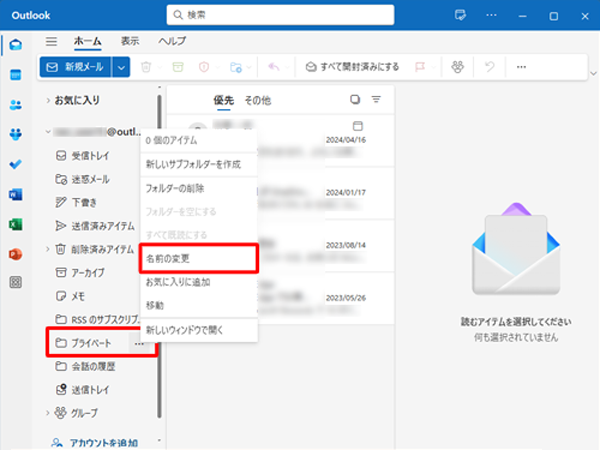This screenshot has width=600, height=450.
Task: Choose 名前の変更 from context menu
Action: coord(199,259)
